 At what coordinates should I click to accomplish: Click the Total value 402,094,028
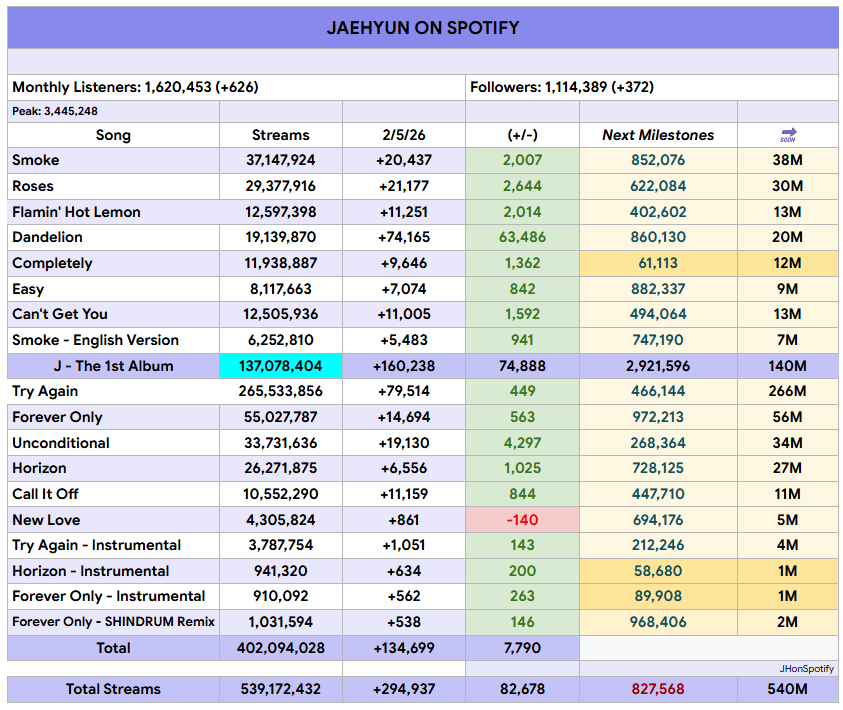(x=281, y=648)
